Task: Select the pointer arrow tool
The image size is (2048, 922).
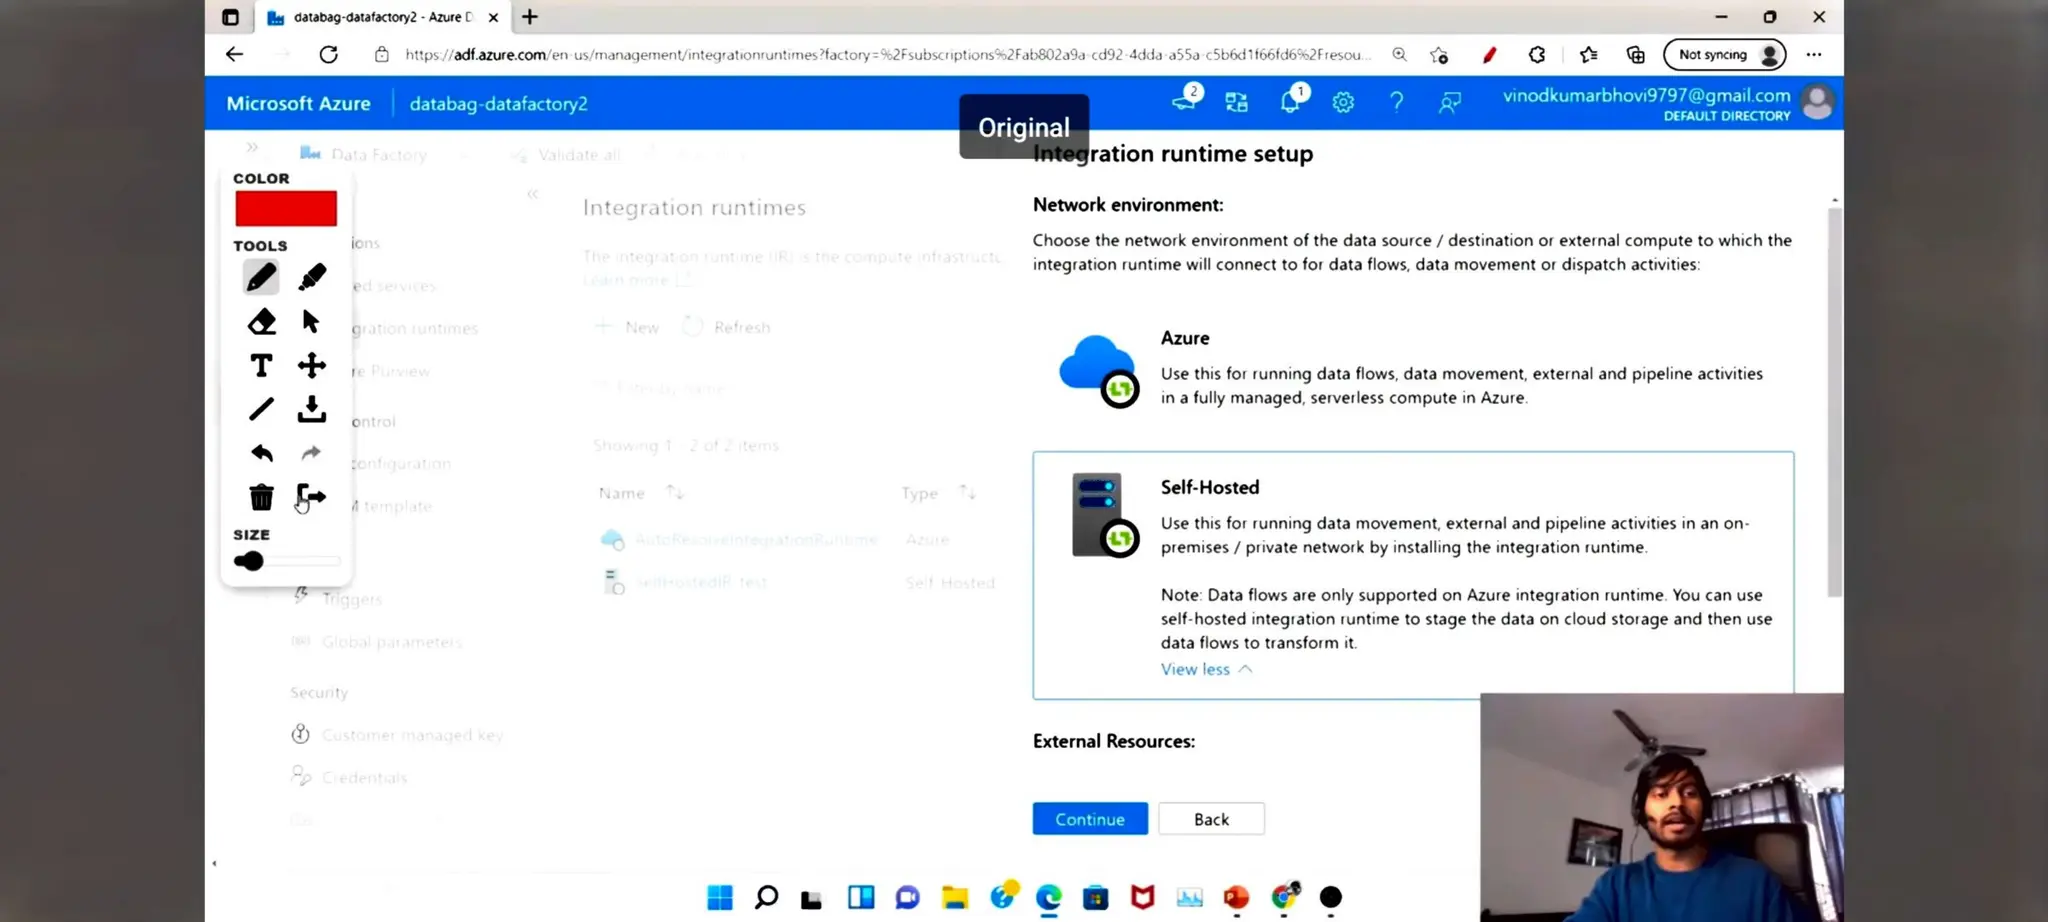Action: [x=311, y=321]
